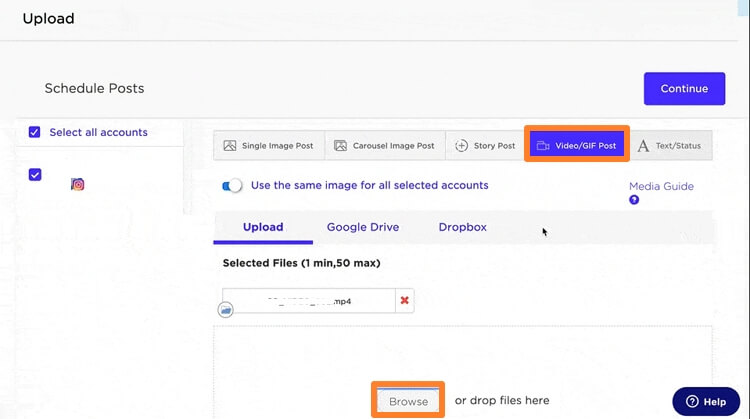Open the Help chat widget
The height and width of the screenshot is (419, 750).
point(706,401)
